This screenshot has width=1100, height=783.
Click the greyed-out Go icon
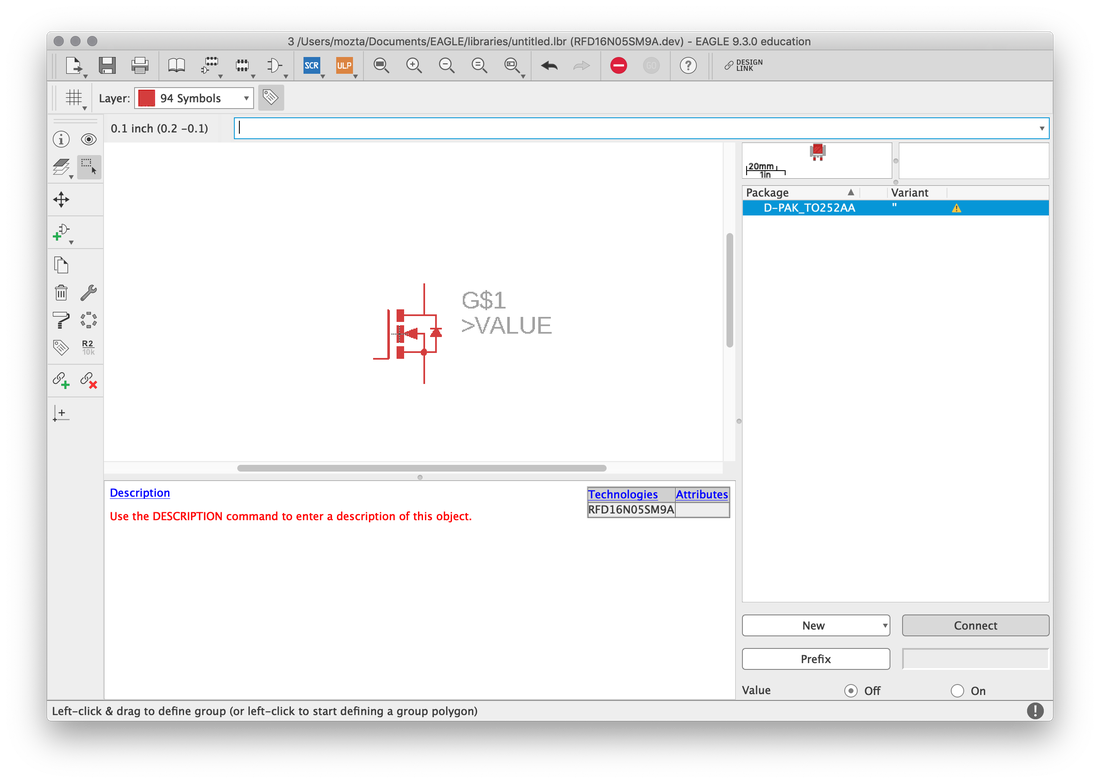[651, 66]
